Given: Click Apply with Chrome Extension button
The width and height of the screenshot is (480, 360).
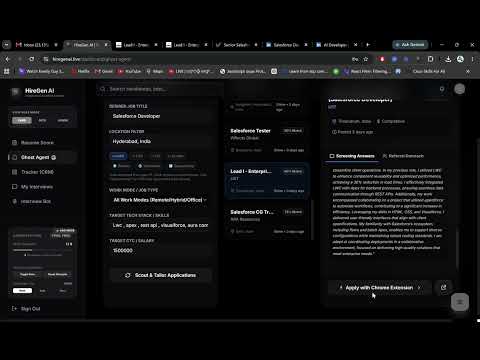Looking at the screenshot, I should tap(379, 287).
